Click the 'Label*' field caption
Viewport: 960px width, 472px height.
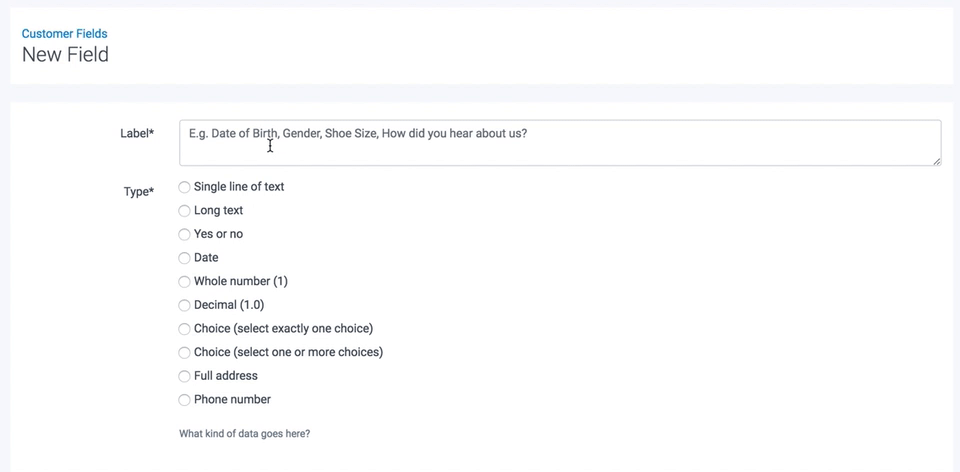click(137, 133)
